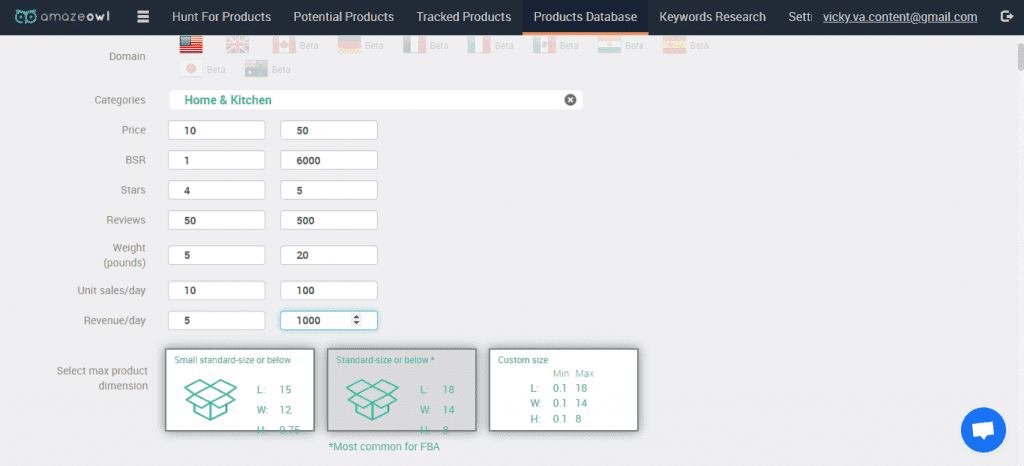Adjust the Revenue/day maximum spinner arrows
This screenshot has width=1024, height=466.
point(356,320)
